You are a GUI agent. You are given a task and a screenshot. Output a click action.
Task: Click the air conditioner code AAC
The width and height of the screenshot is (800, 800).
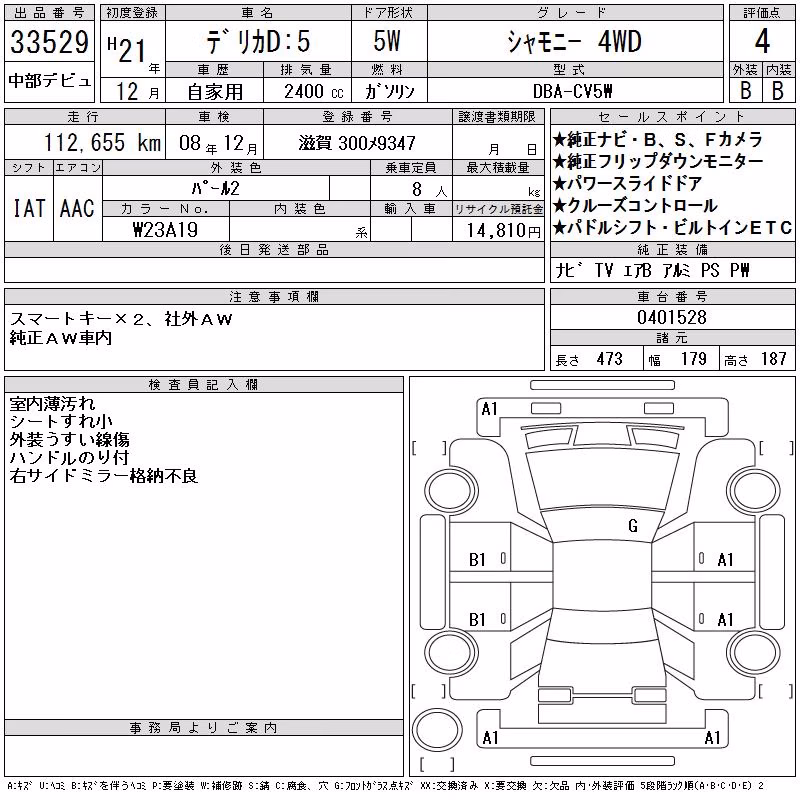[77, 209]
